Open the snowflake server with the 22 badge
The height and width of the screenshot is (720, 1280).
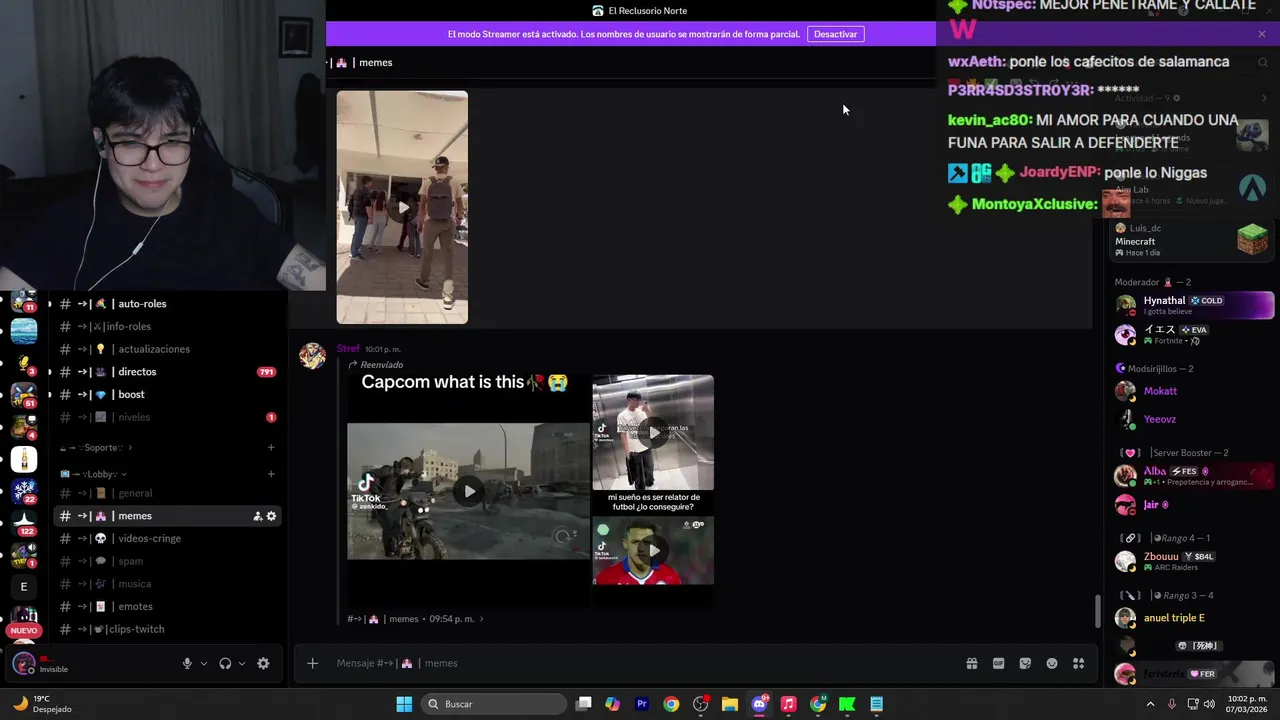click(x=24, y=490)
